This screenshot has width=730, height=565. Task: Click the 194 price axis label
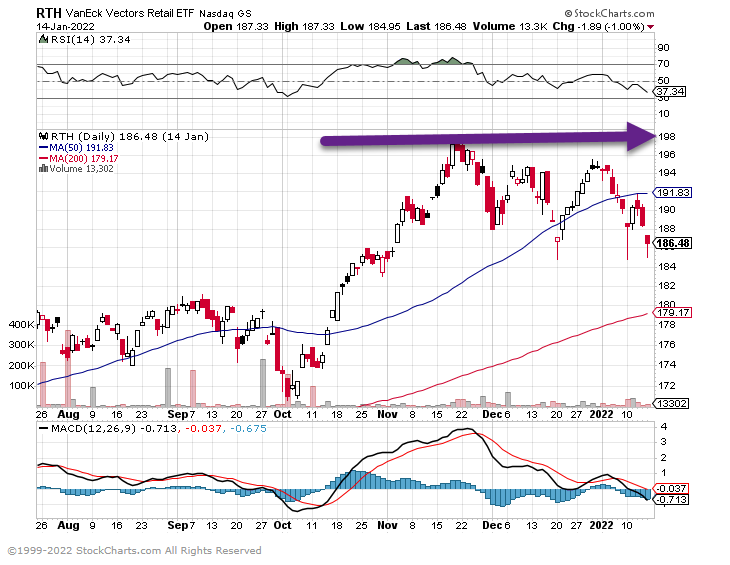point(666,173)
